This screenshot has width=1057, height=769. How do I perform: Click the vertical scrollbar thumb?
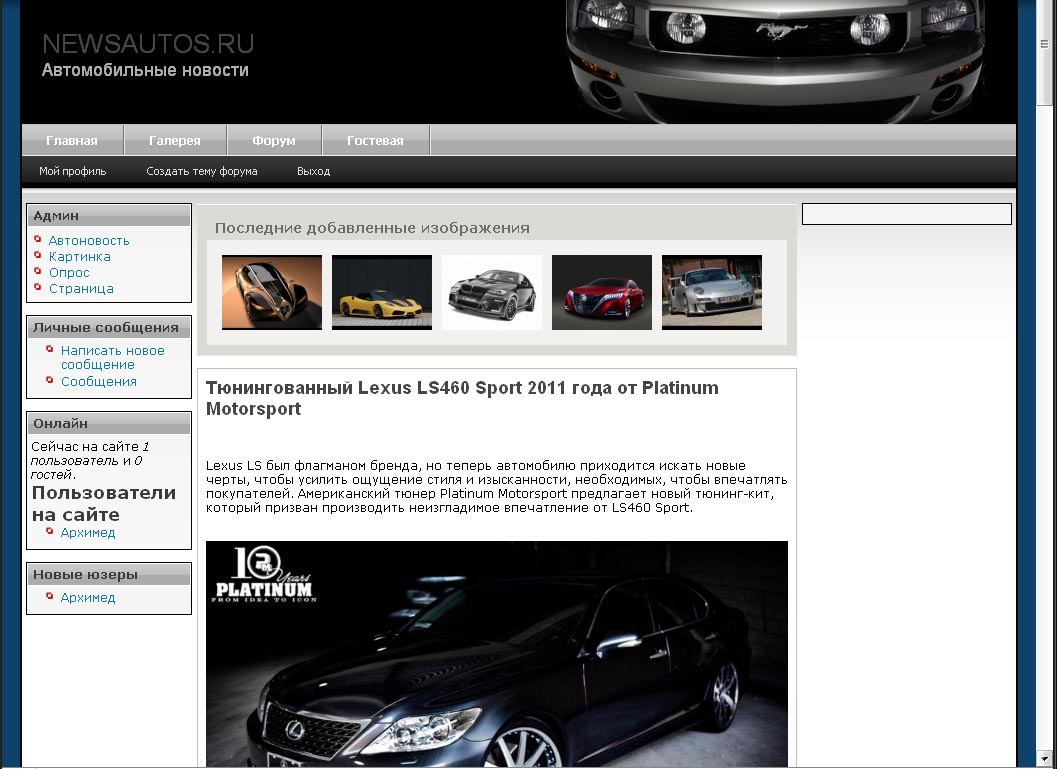click(1045, 53)
